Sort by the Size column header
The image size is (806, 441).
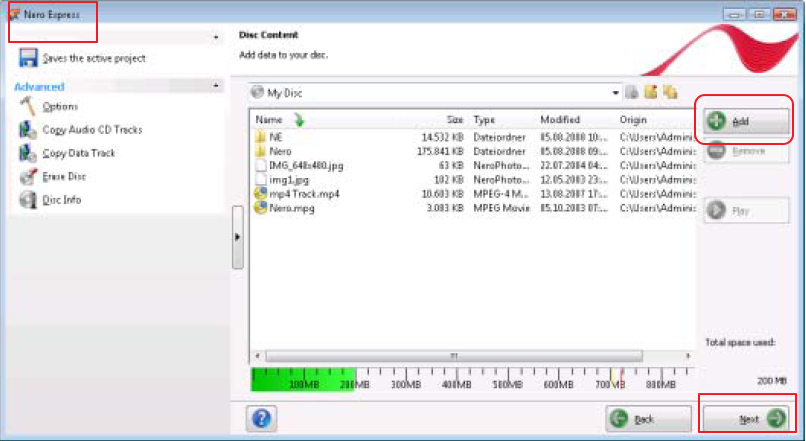[454, 120]
